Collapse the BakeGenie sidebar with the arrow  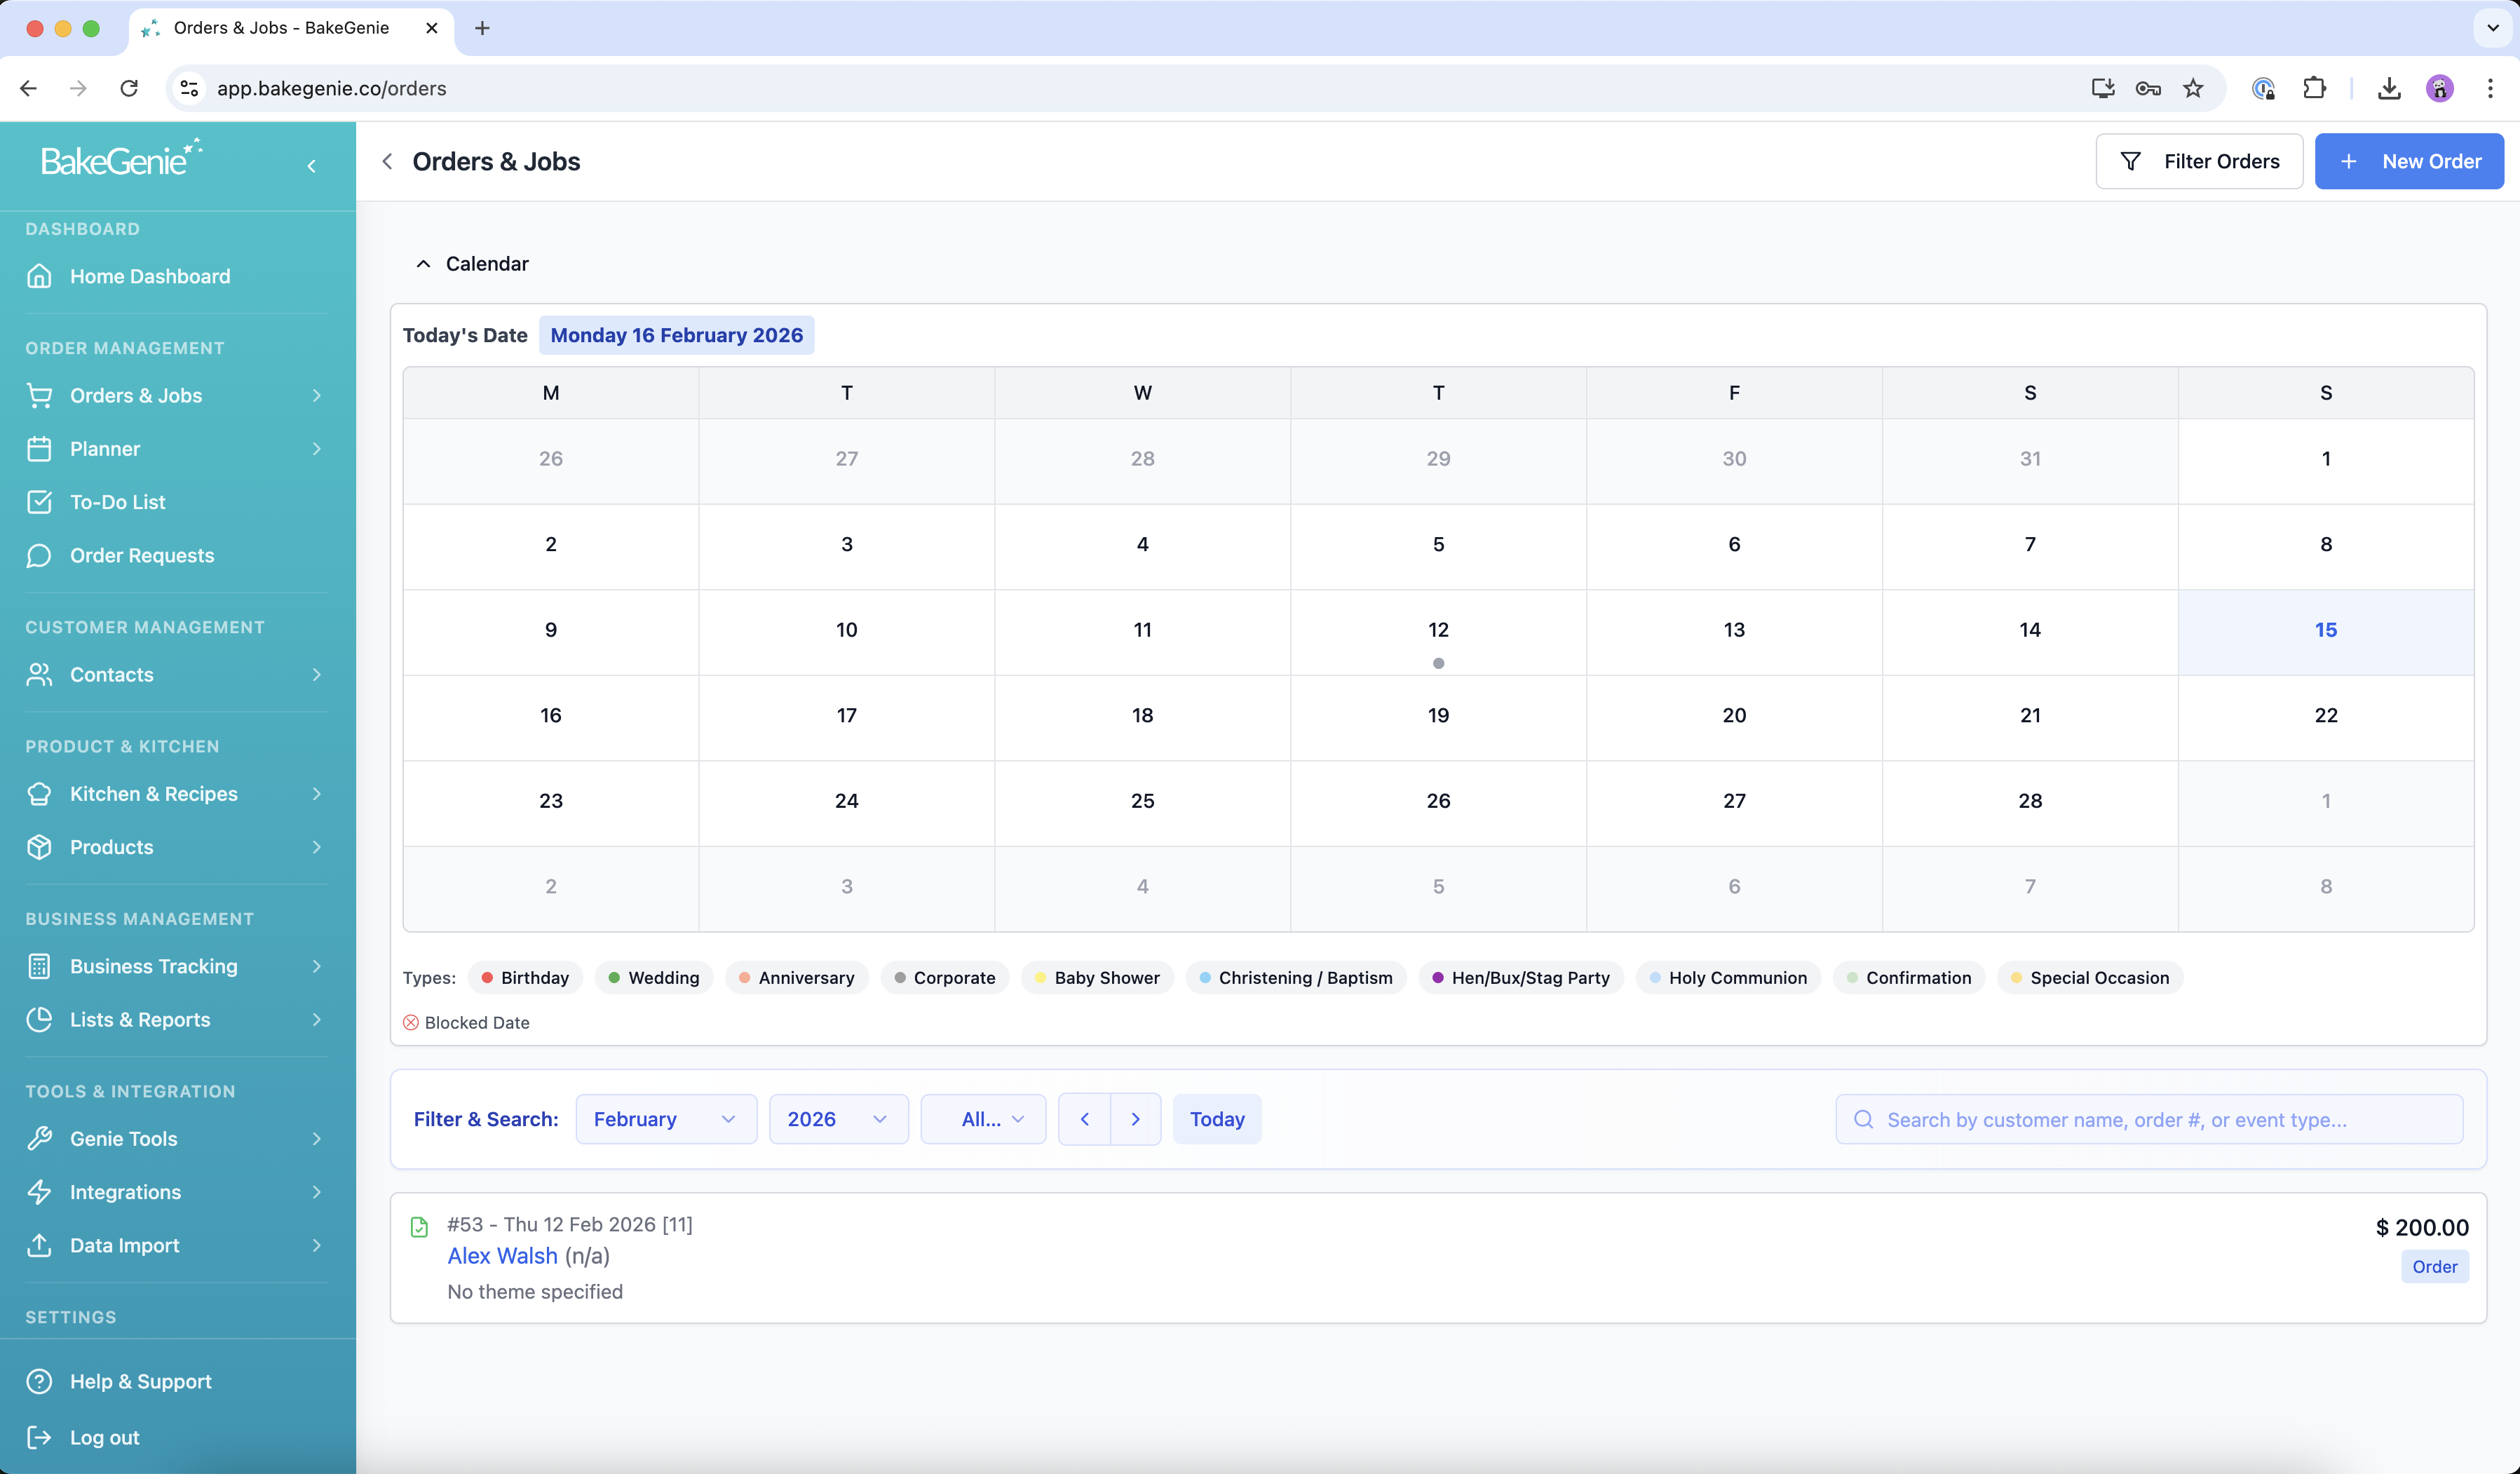coord(311,166)
